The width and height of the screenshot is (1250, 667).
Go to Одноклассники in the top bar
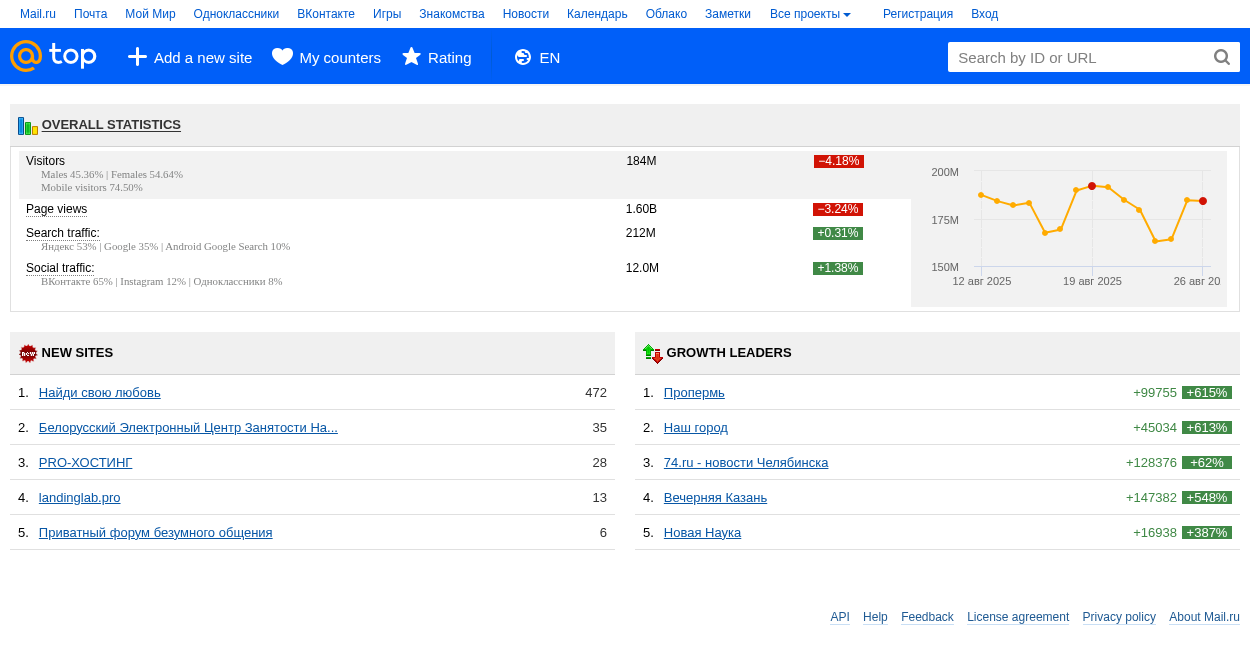(236, 14)
